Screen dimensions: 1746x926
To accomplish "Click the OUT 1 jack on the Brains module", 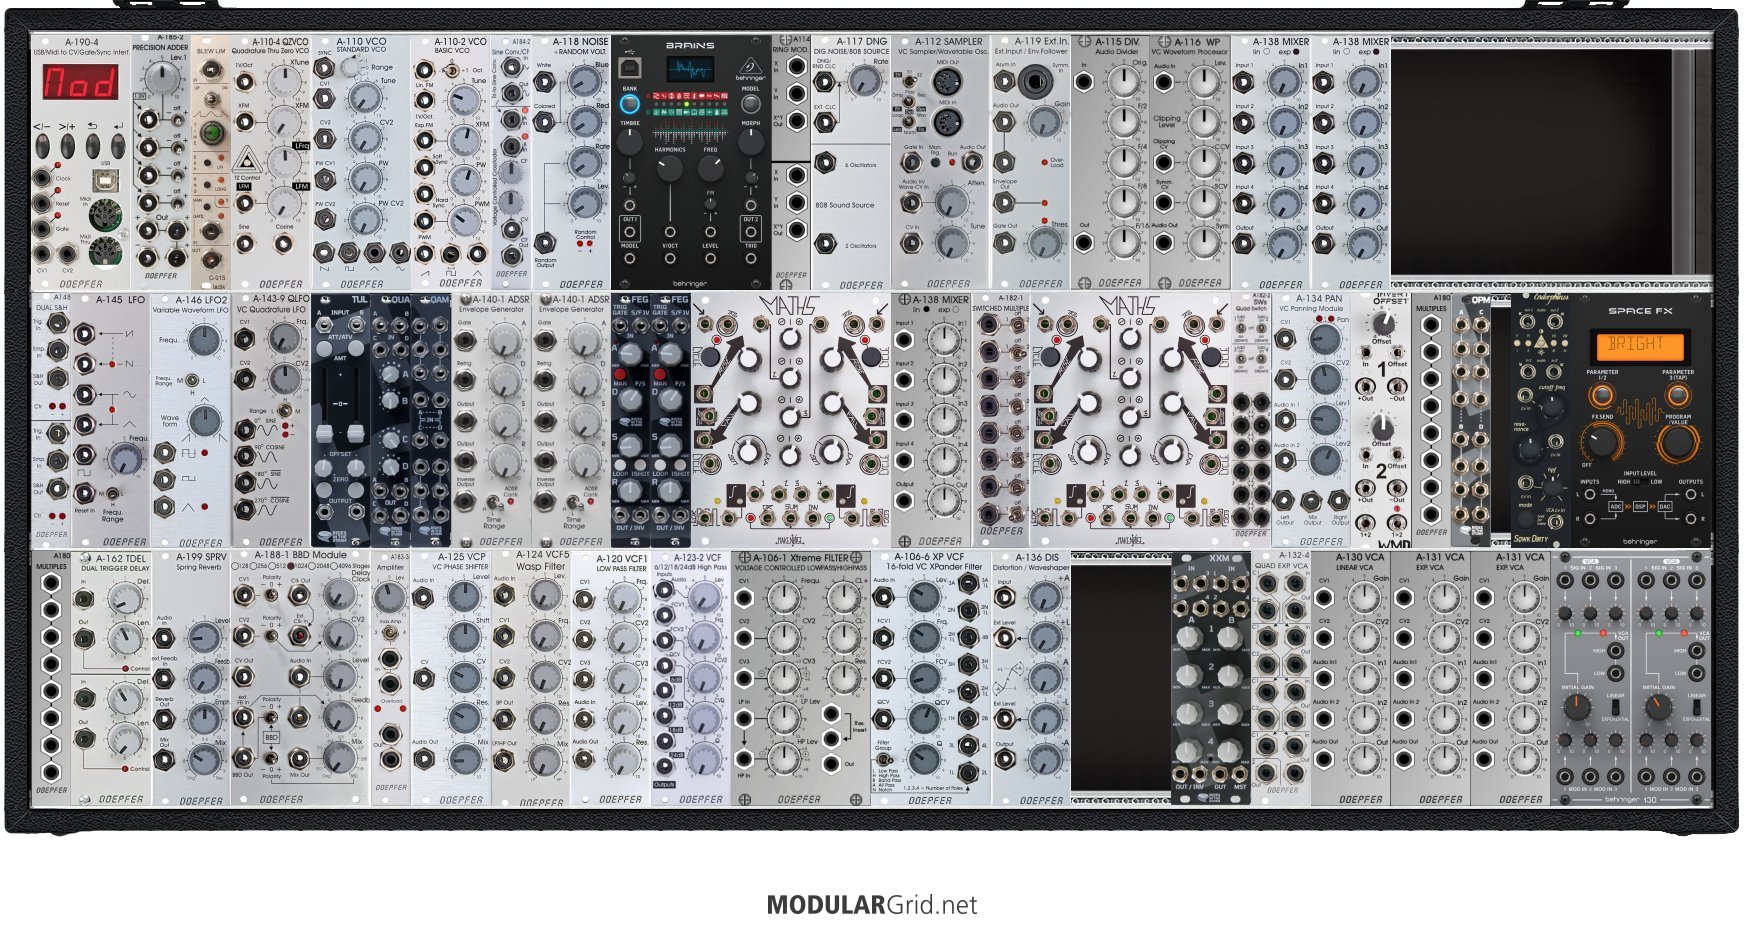I will 630,230.
